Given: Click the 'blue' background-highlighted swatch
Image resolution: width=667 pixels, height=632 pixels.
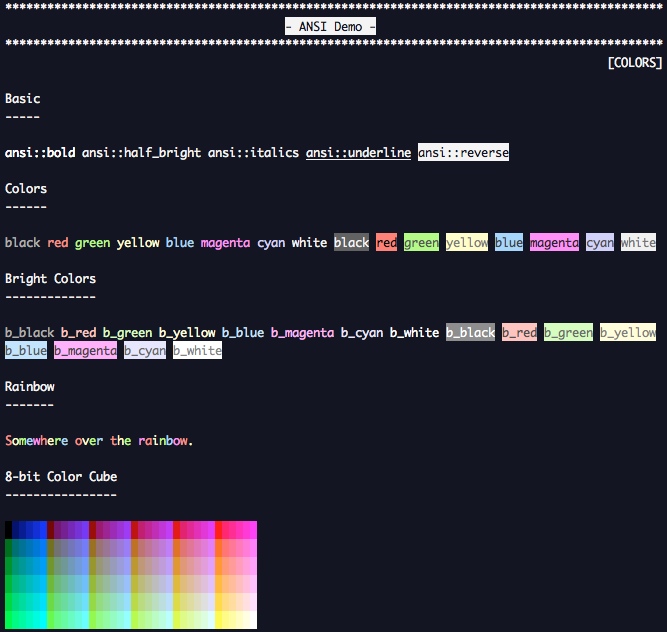Looking at the screenshot, I should pyautogui.click(x=509, y=242).
